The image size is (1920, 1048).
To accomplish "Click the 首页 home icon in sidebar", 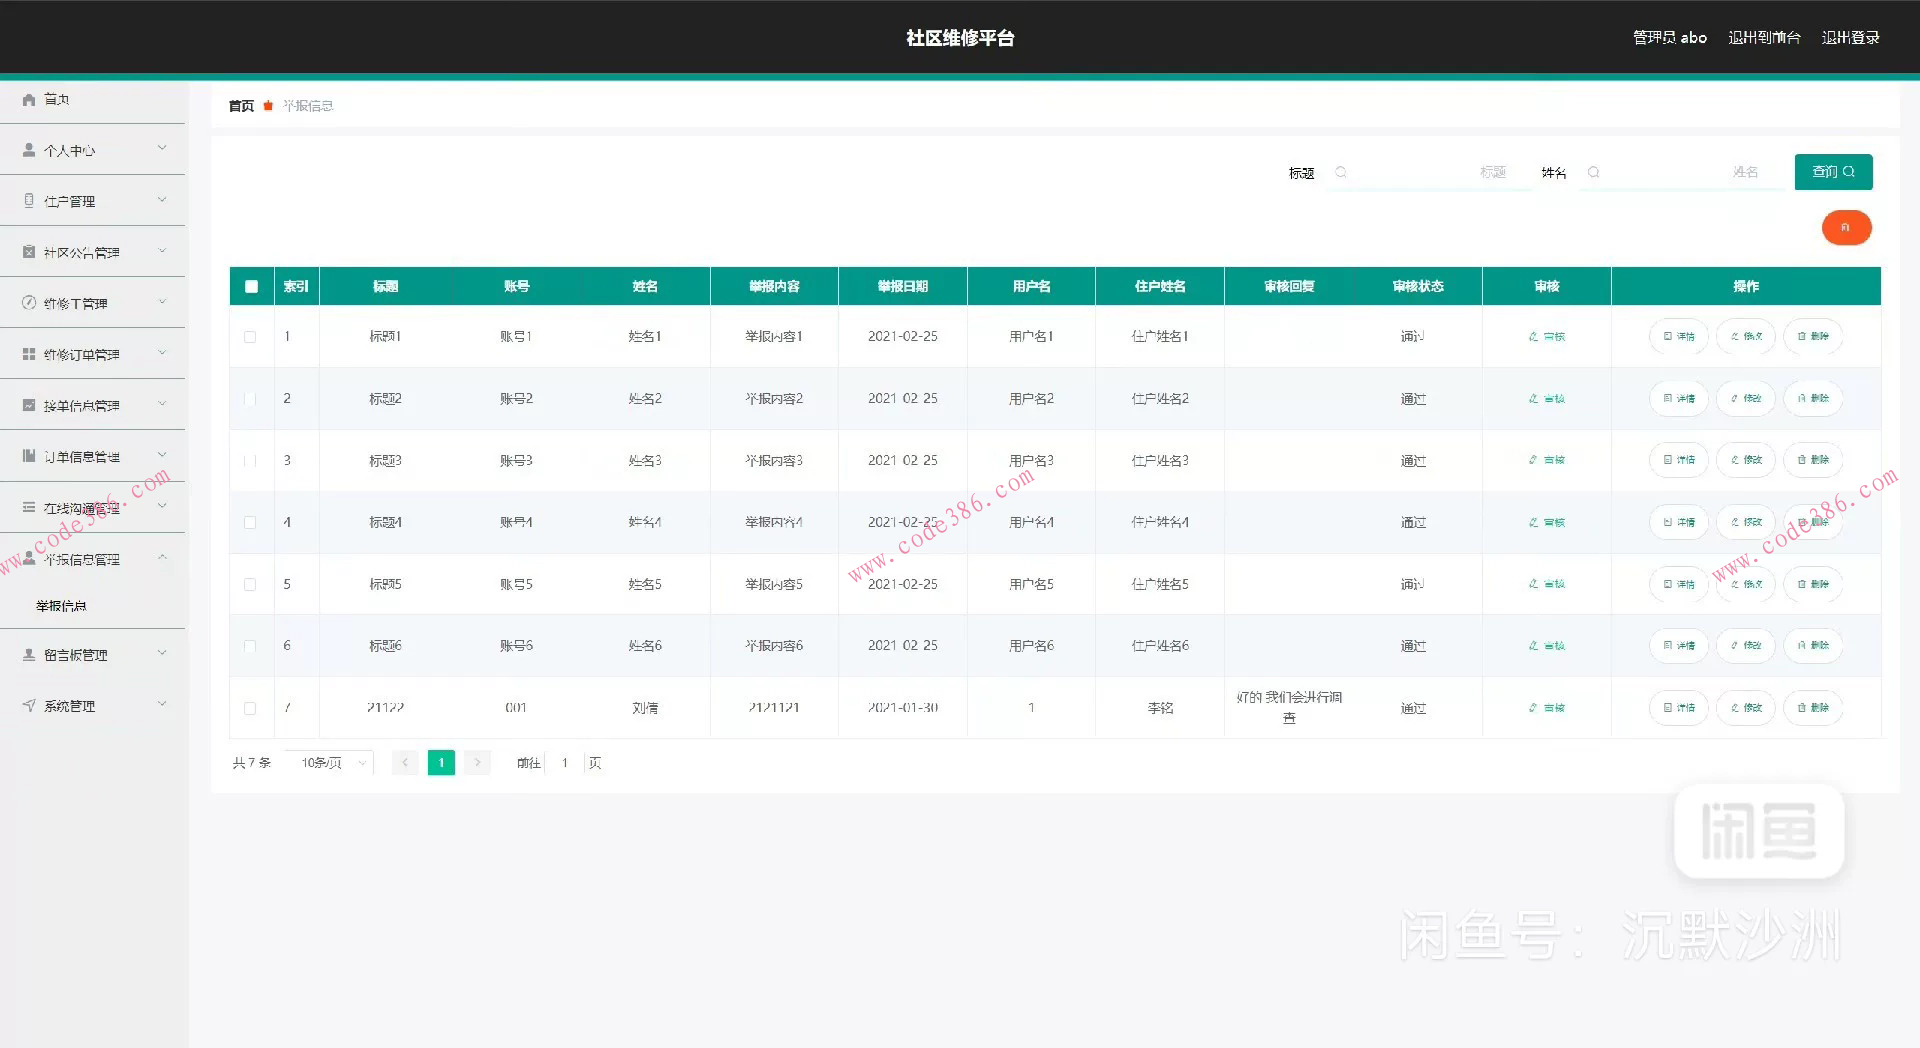I will pos(29,99).
